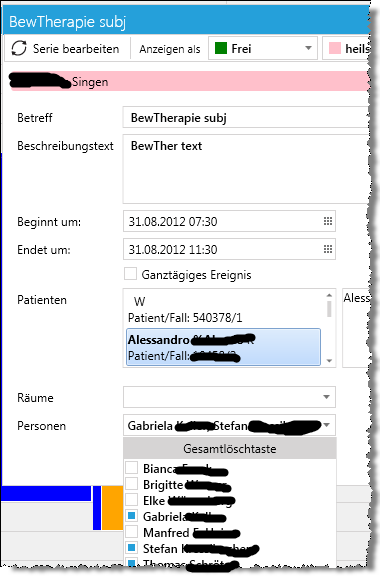The image size is (380, 576).
Task: Click patients list scroll-up arrow
Action: tap(329, 295)
